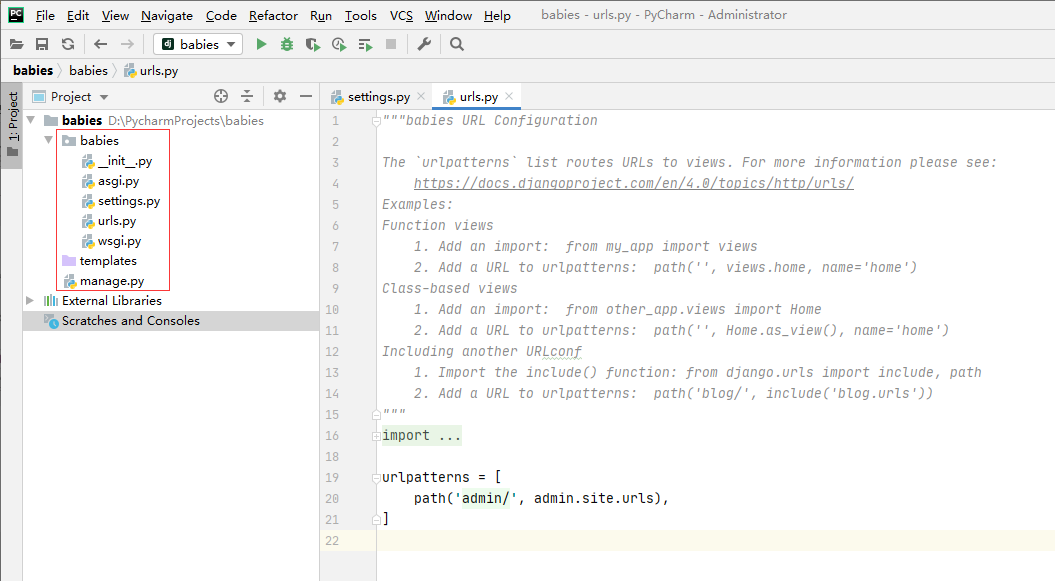Click 'admin/' string on line 20
The image size is (1055, 581).
coord(486,498)
